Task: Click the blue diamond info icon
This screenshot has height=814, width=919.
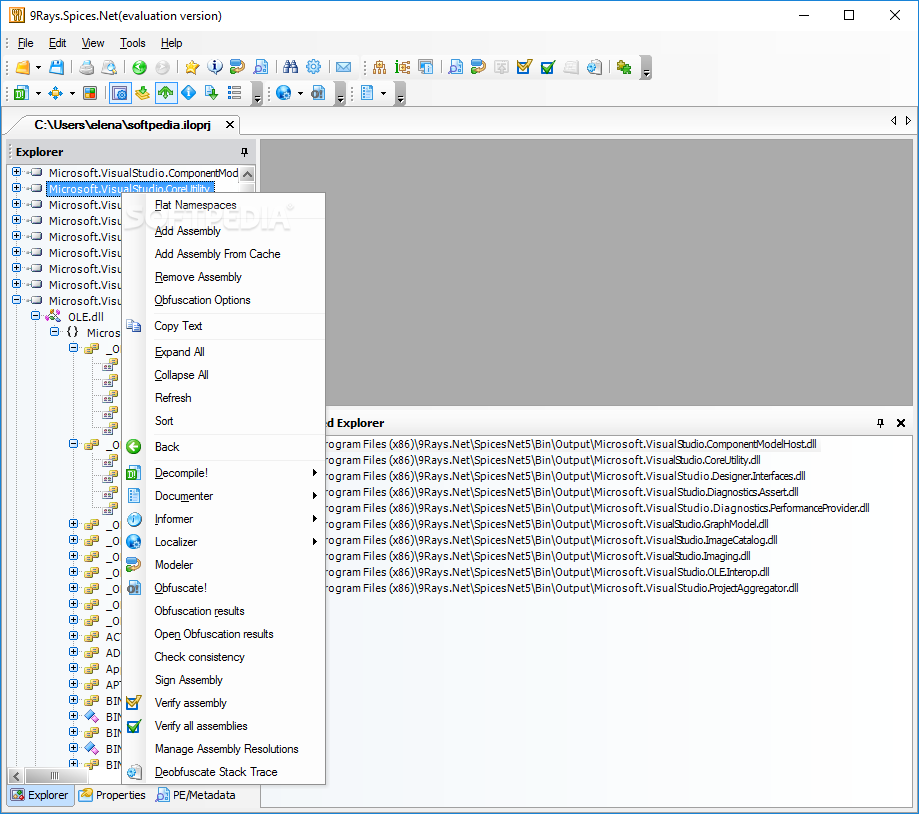Action: 189,93
